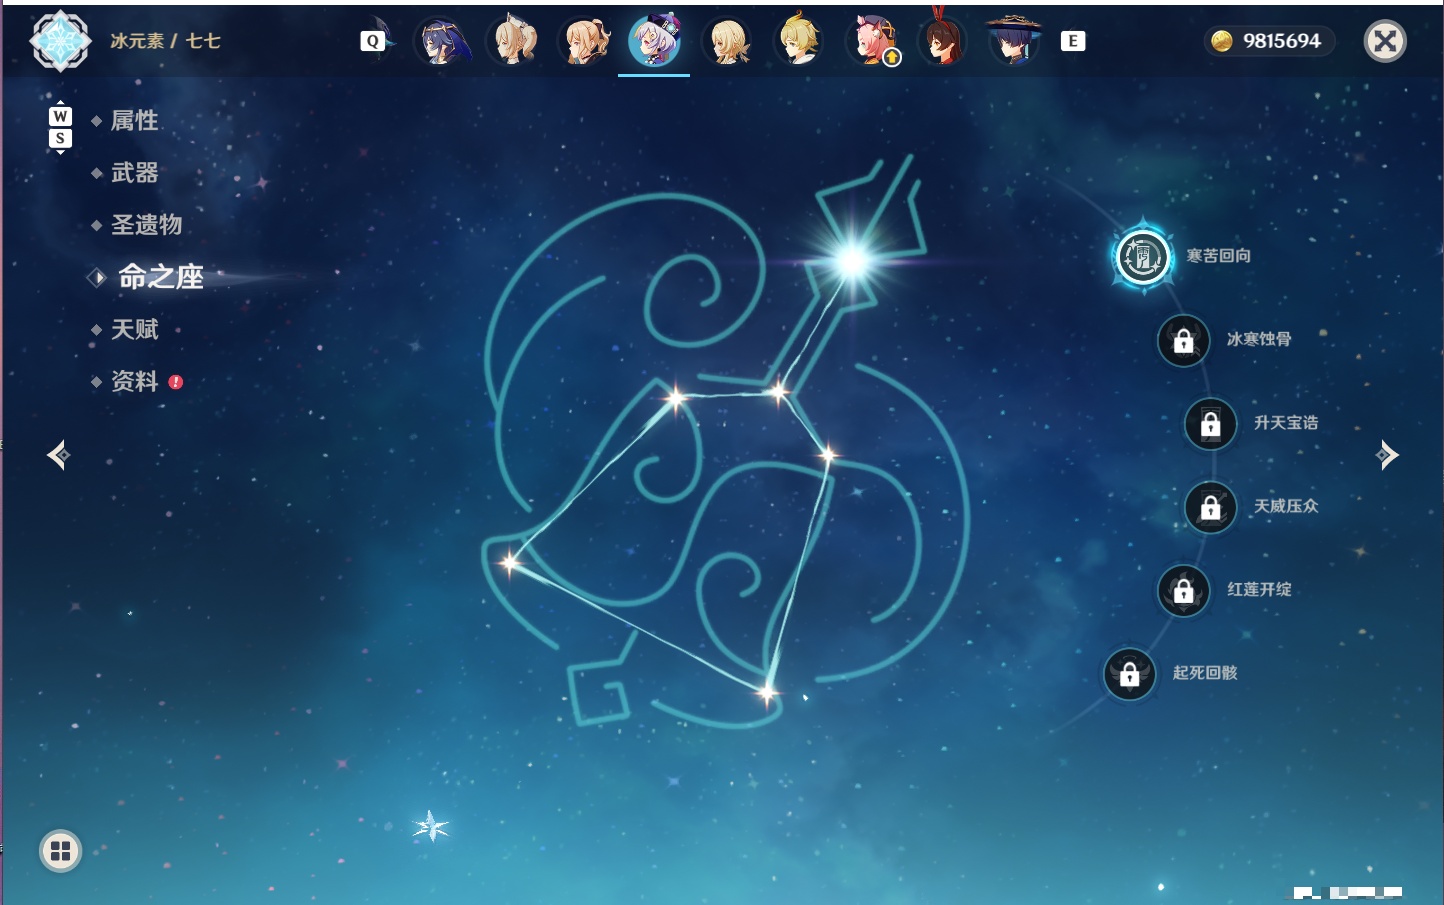Open the 武器 weapon menu
Viewport: 1444px width, 905px height.
coord(134,173)
